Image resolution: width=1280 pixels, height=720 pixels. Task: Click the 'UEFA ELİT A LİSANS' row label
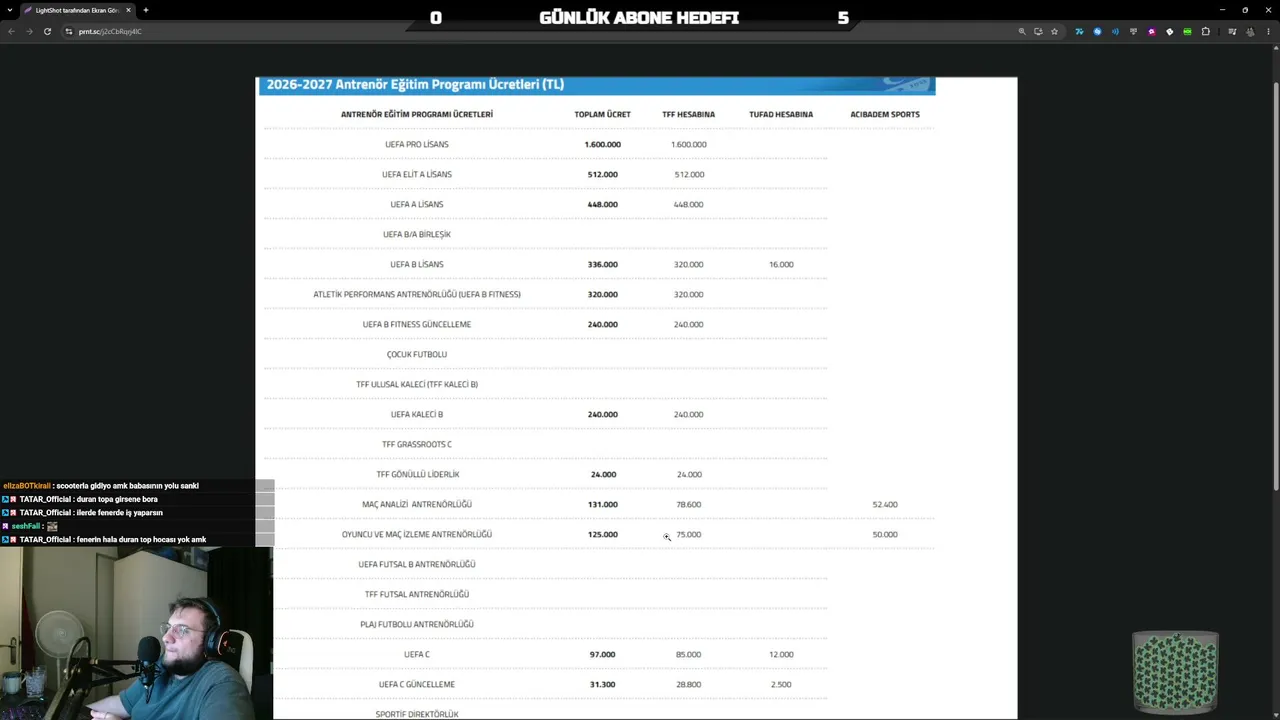pyautogui.click(x=417, y=174)
